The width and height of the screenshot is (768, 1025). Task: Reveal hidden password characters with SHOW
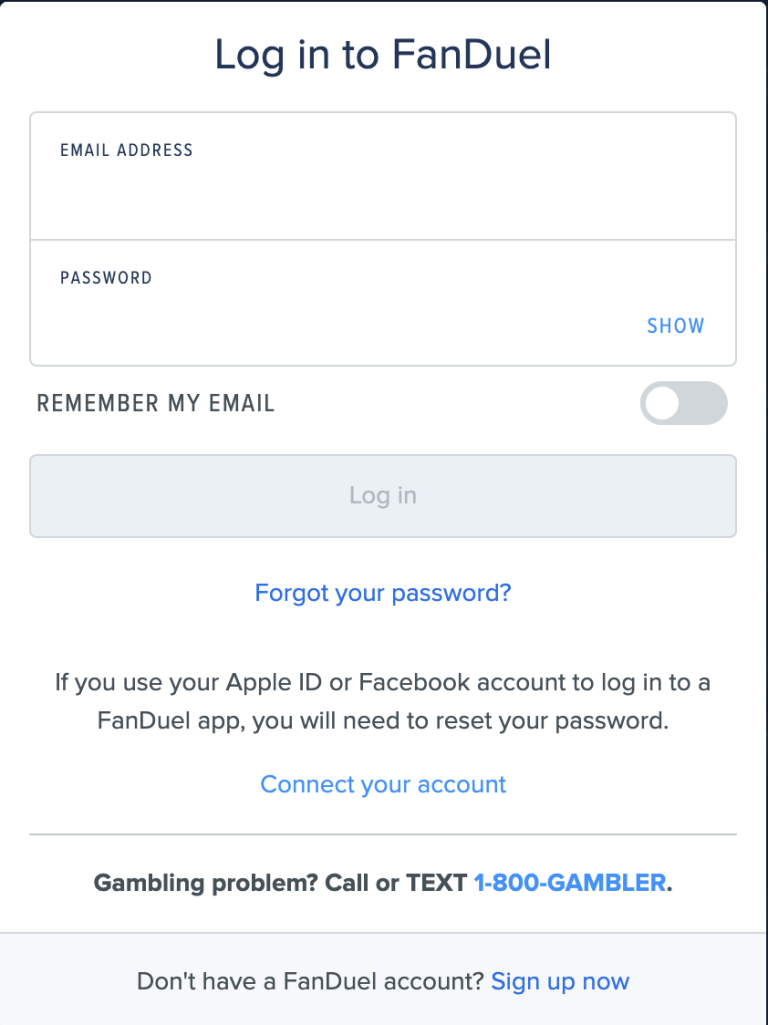675,325
